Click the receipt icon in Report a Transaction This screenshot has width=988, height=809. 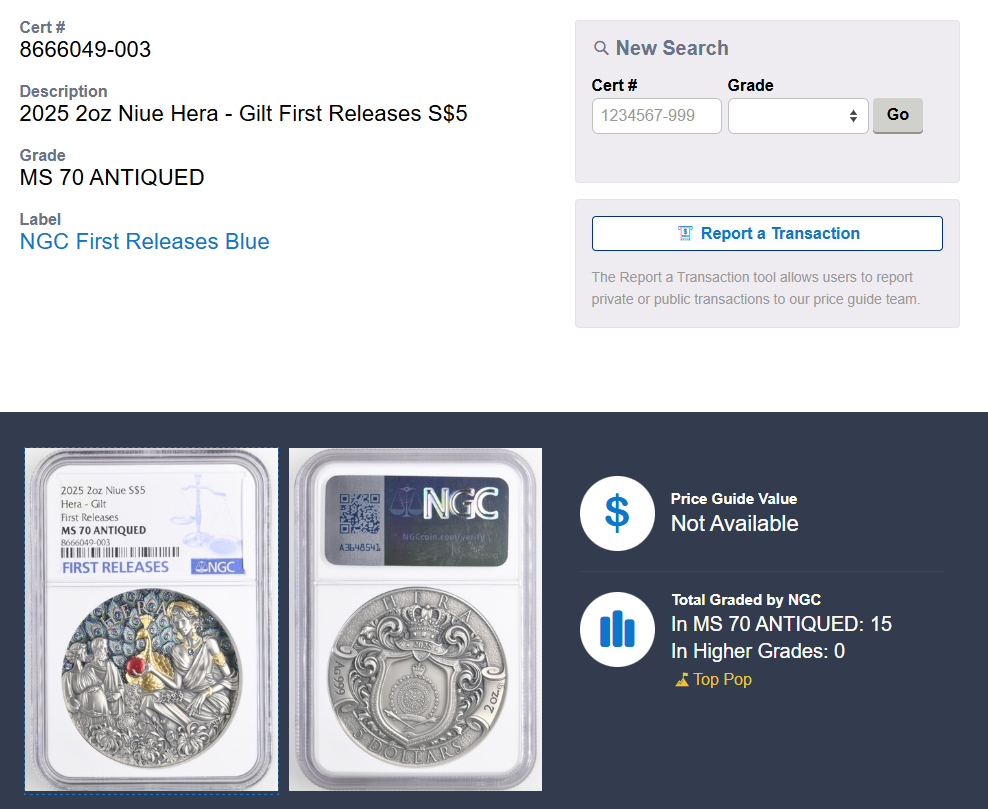coord(685,234)
